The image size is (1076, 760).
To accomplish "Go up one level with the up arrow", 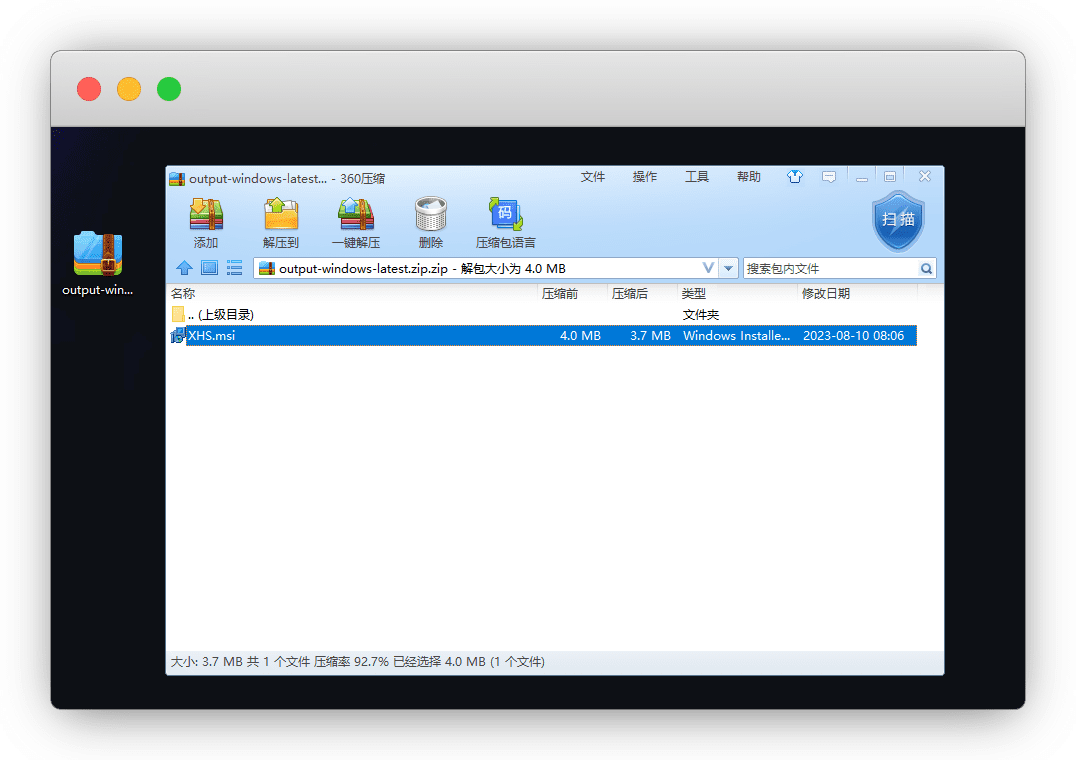I will click(x=184, y=268).
